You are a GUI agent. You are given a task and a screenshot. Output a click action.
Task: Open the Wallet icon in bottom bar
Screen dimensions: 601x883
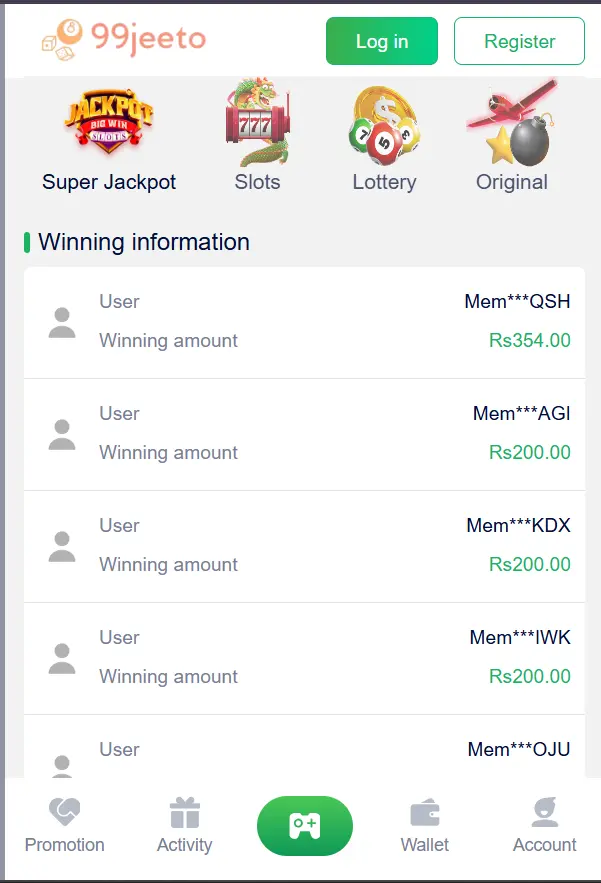click(x=425, y=813)
